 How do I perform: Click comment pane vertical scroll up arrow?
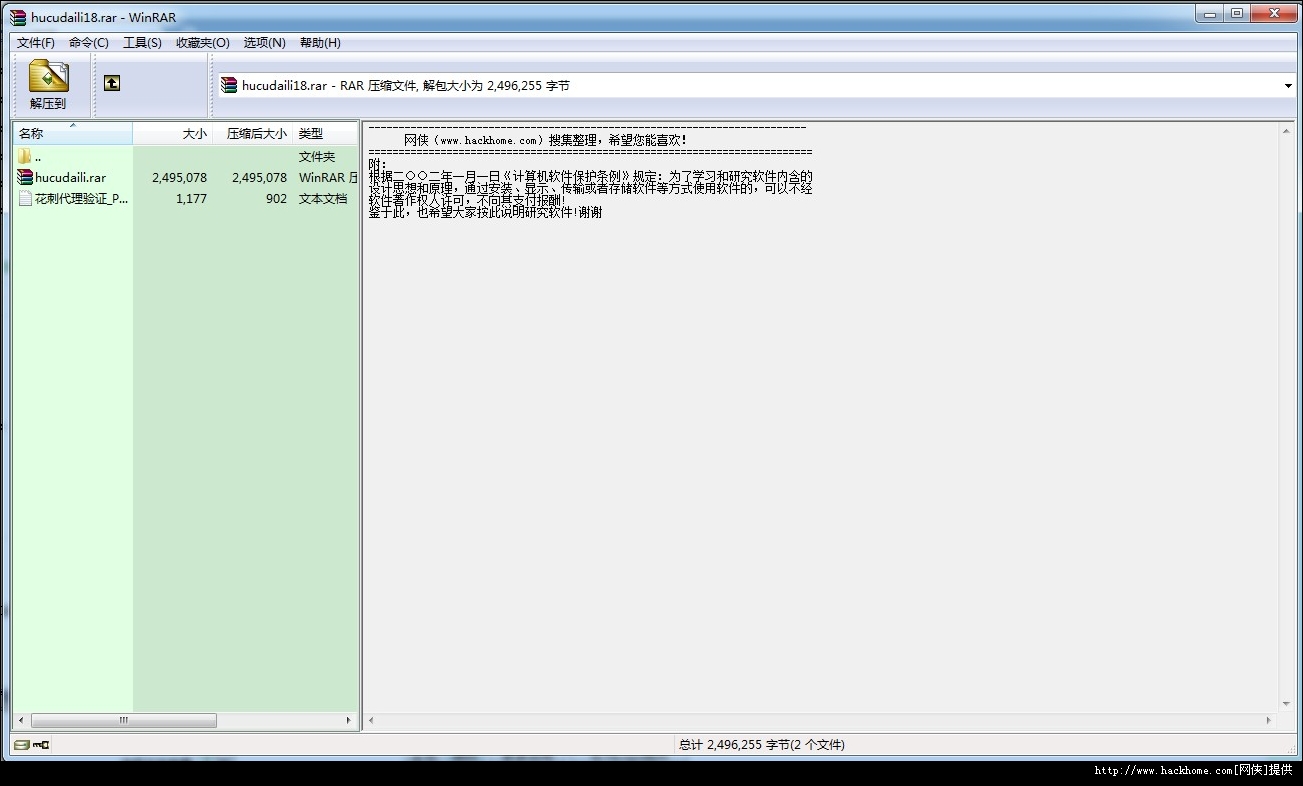click(x=1286, y=130)
